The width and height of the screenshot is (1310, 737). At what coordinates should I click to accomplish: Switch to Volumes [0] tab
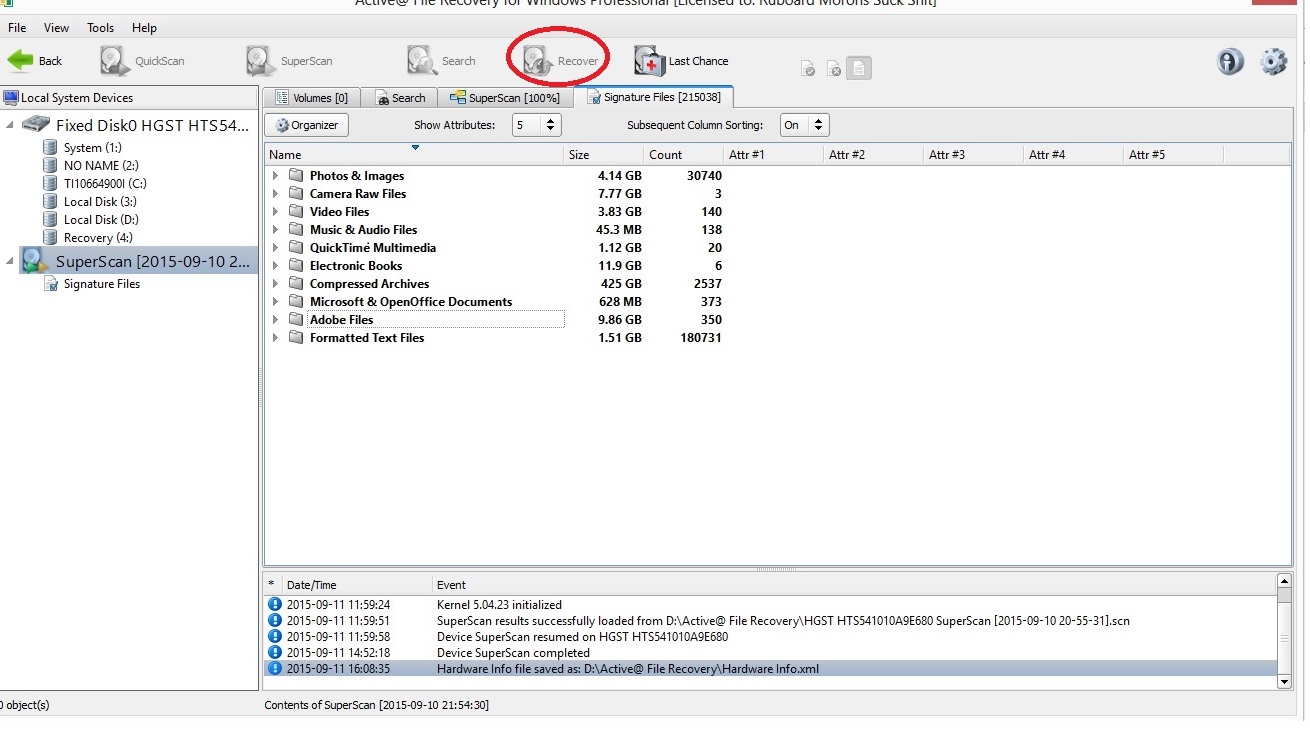pyautogui.click(x=311, y=98)
